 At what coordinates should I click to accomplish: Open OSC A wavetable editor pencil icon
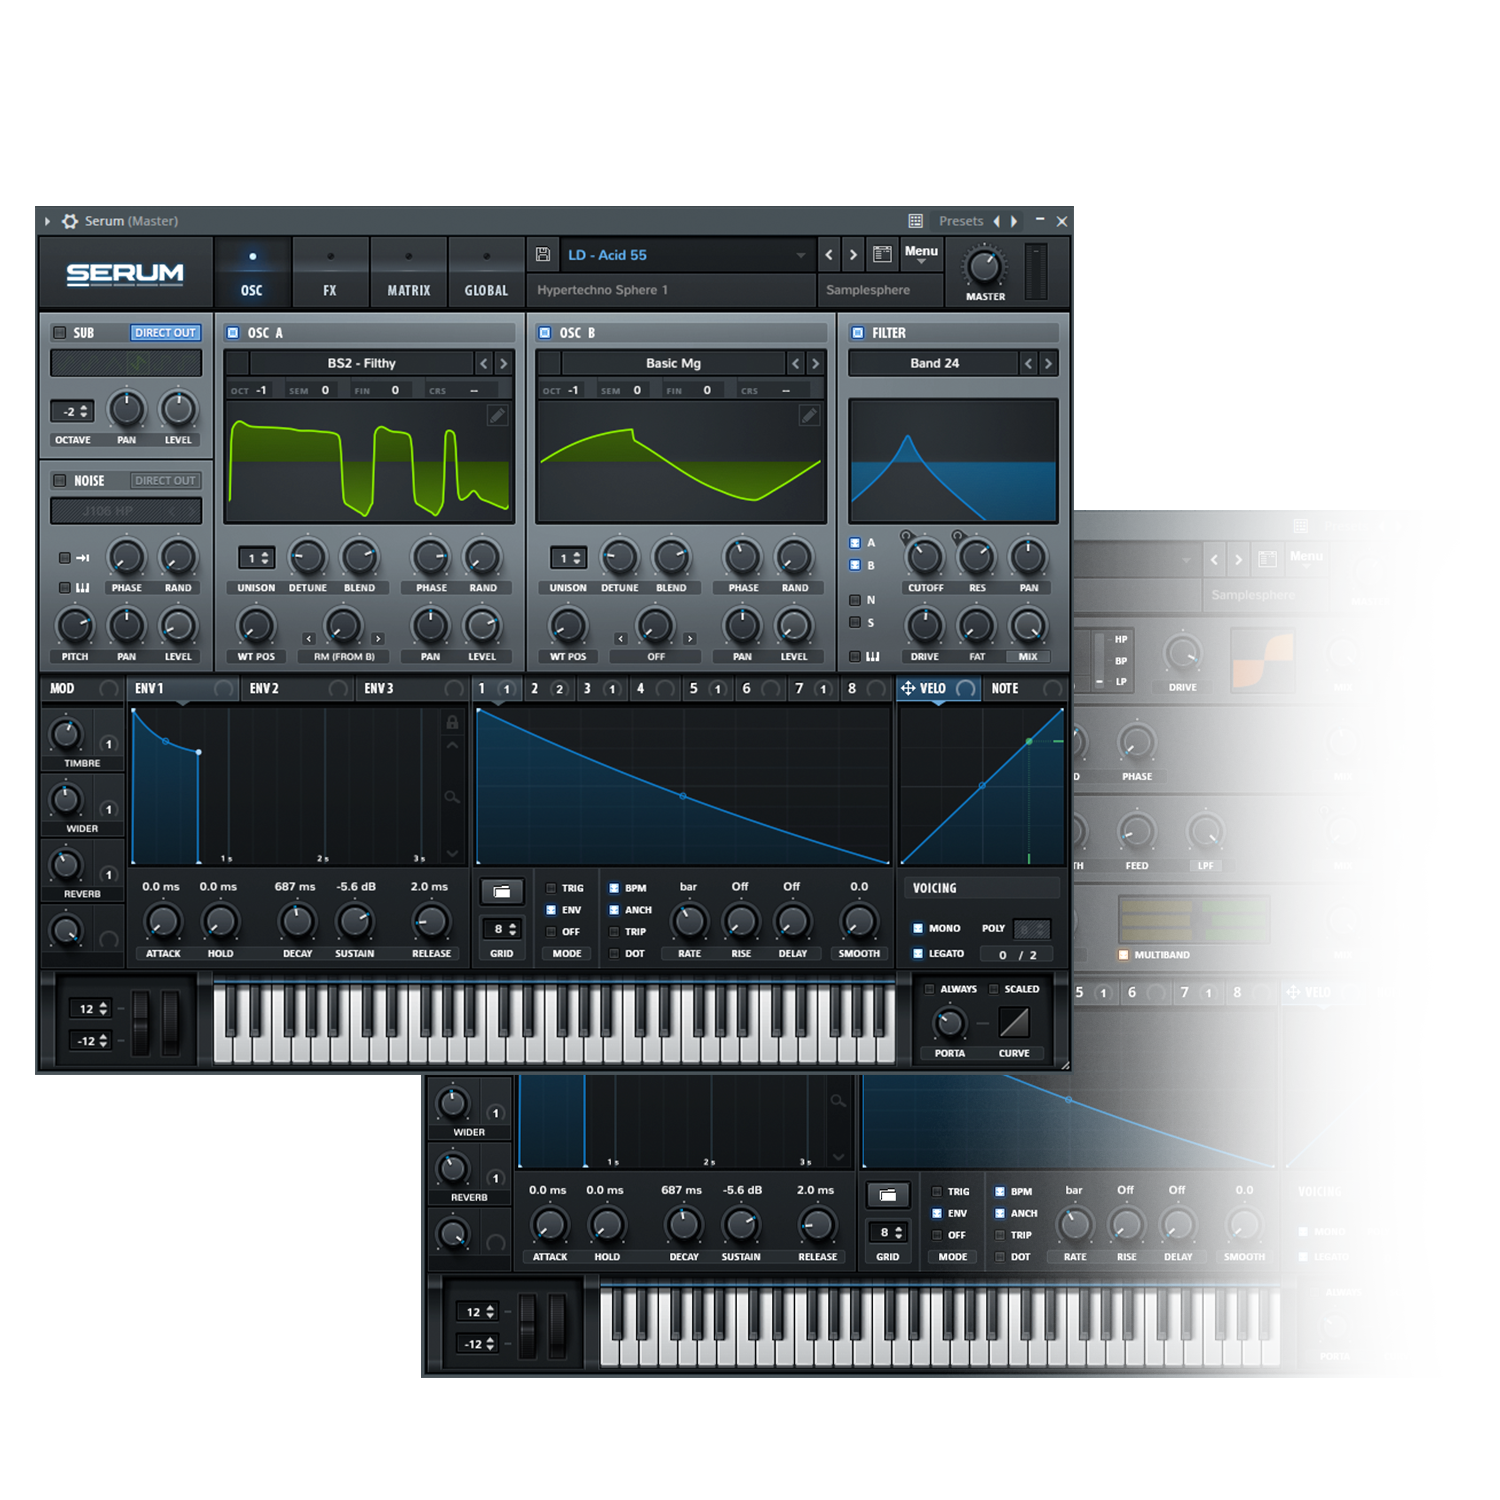pos(497,415)
